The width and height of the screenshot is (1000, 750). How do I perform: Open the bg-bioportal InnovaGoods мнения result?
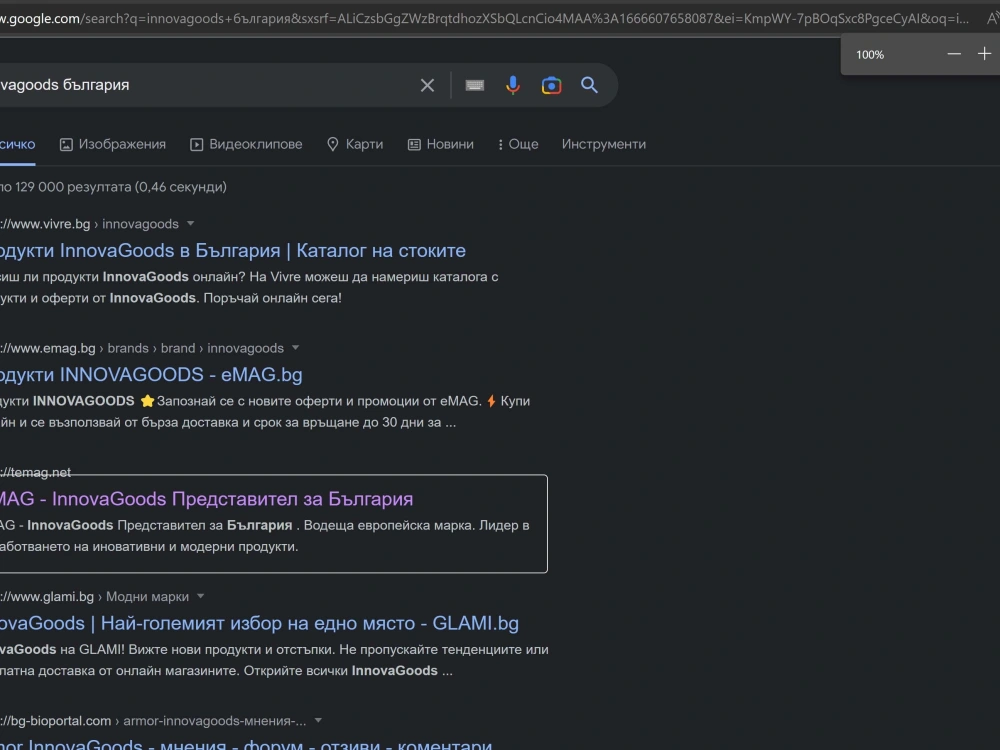pyautogui.click(x=246, y=743)
